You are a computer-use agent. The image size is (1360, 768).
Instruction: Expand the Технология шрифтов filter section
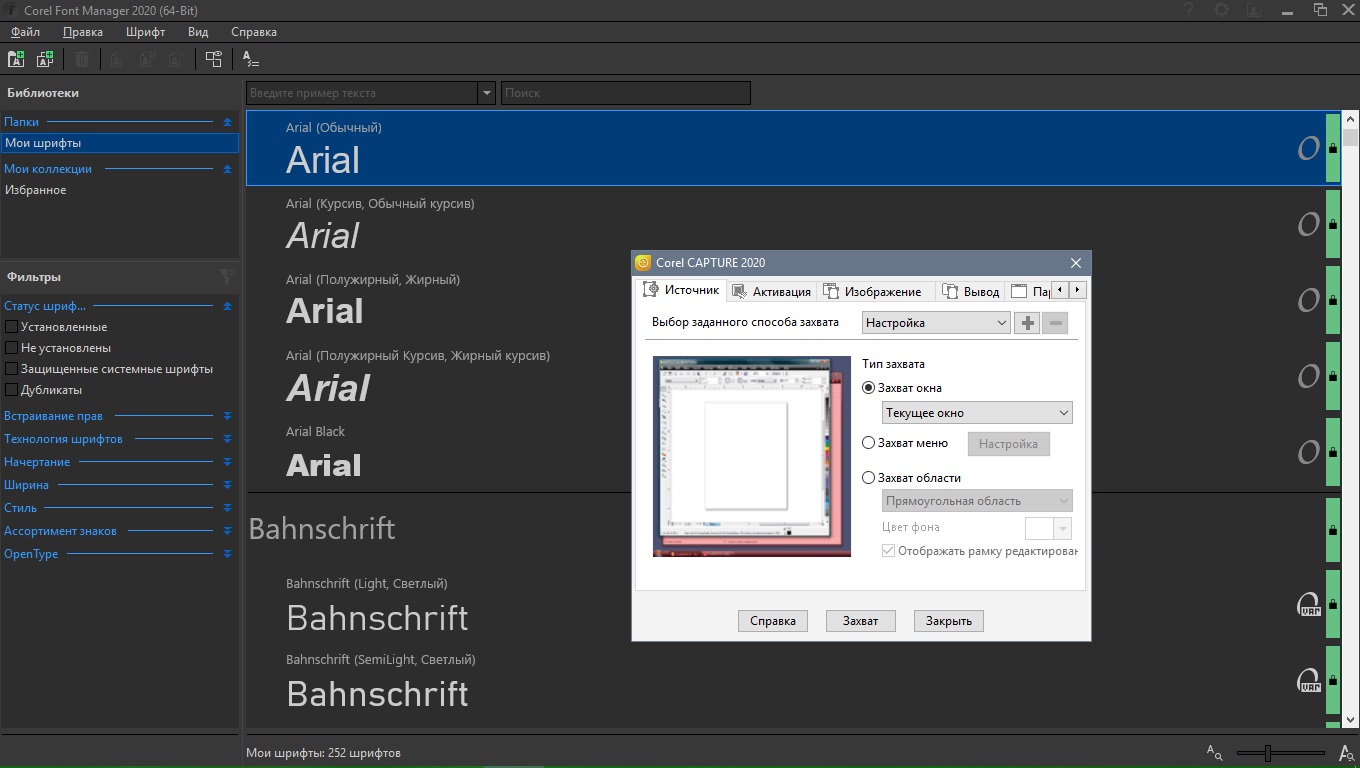pos(227,439)
